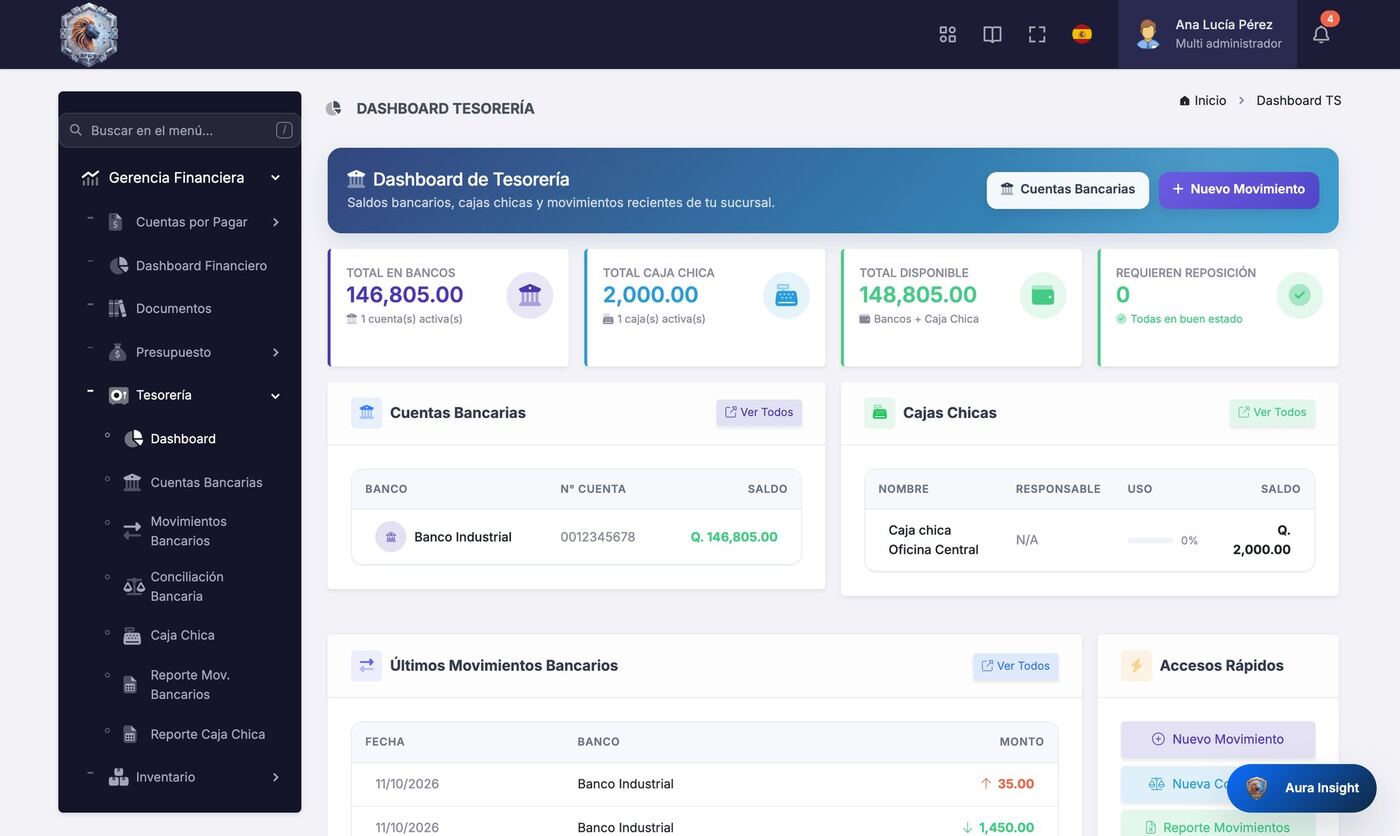Click the book documentation icon in header
This screenshot has width=1400, height=836.
pyautogui.click(x=992, y=34)
